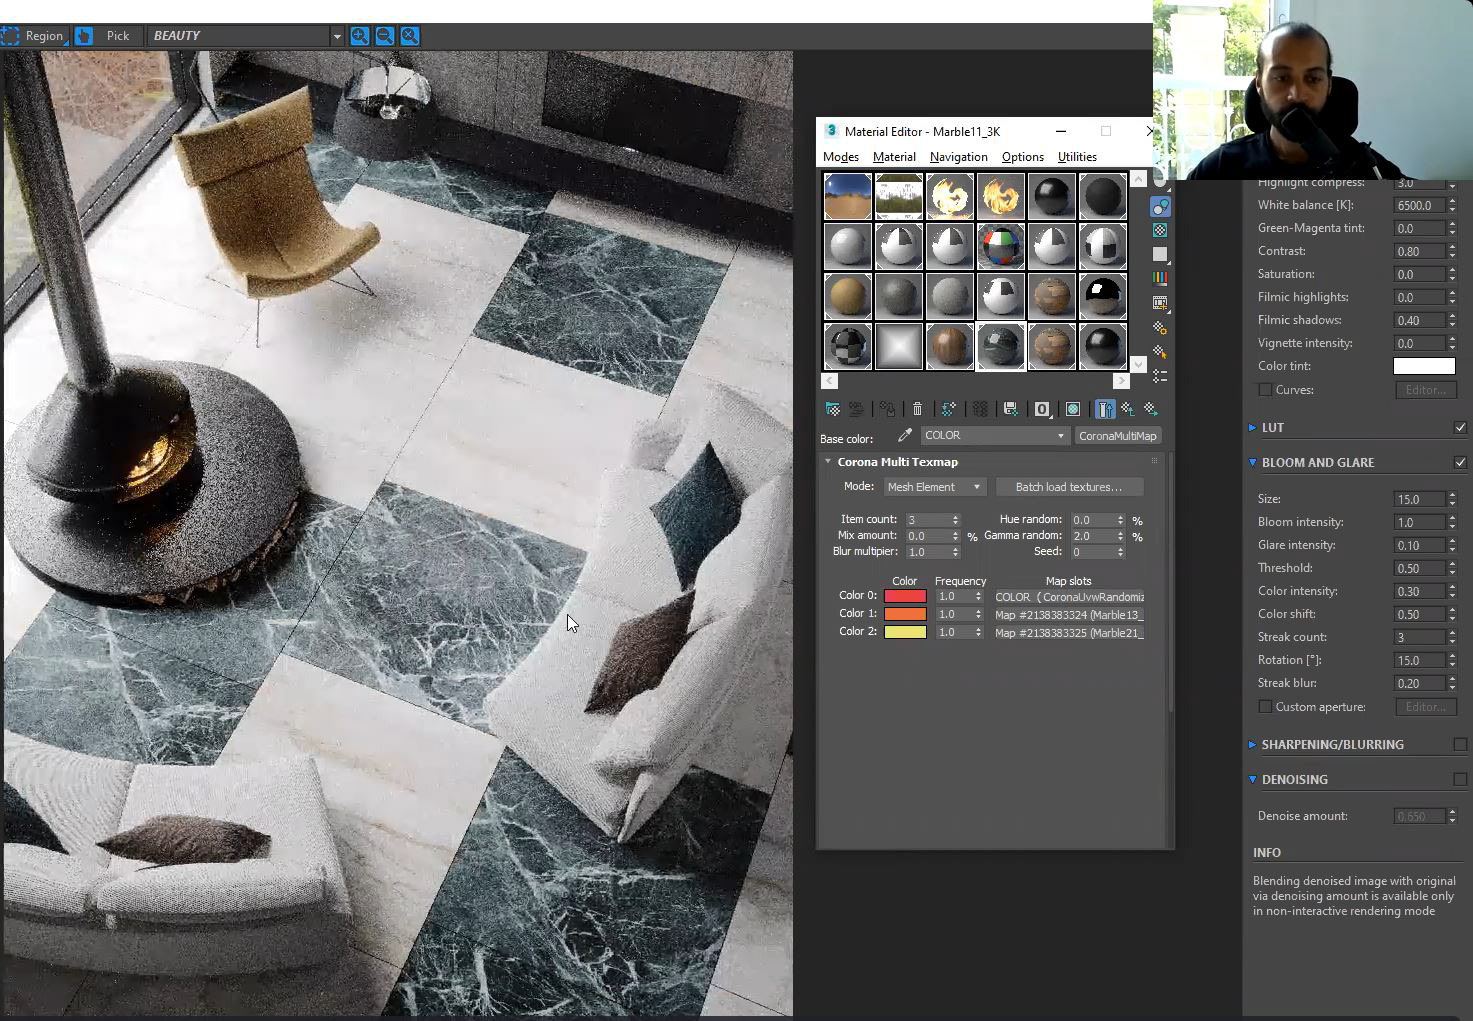Image resolution: width=1473 pixels, height=1021 pixels.
Task: Click the Color 1 Marble13 map slot
Action: [x=1068, y=615]
